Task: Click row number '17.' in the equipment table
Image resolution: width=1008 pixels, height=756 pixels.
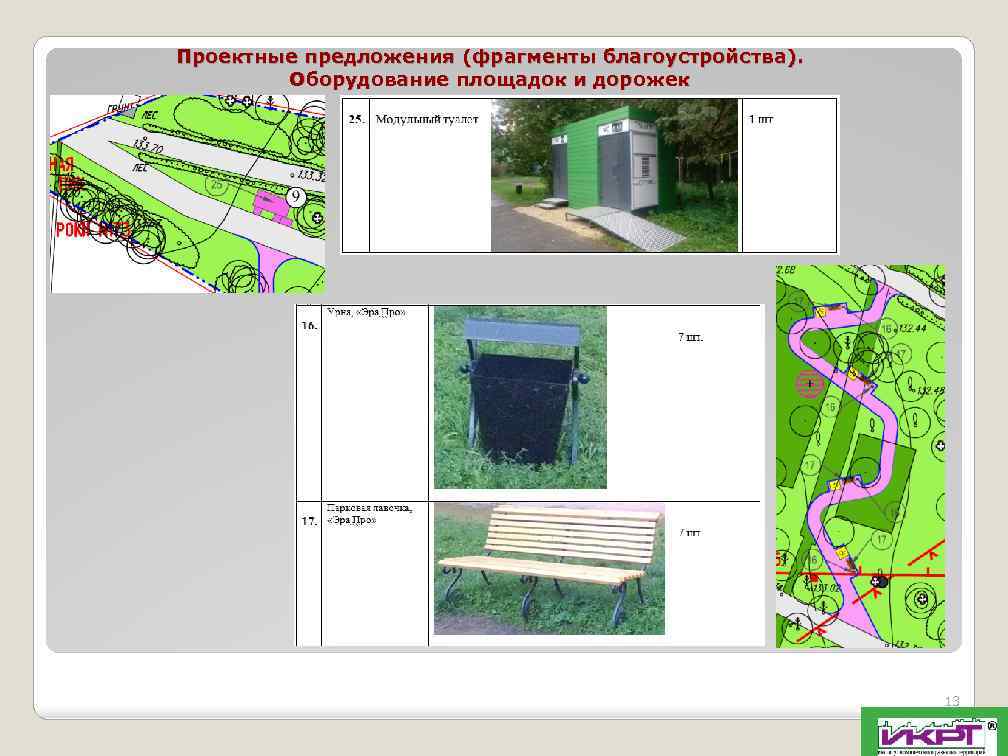Action: coord(309,521)
